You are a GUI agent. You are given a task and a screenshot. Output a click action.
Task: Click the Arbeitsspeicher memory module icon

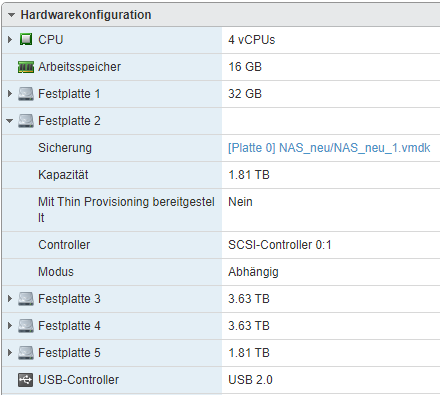tap(26, 67)
